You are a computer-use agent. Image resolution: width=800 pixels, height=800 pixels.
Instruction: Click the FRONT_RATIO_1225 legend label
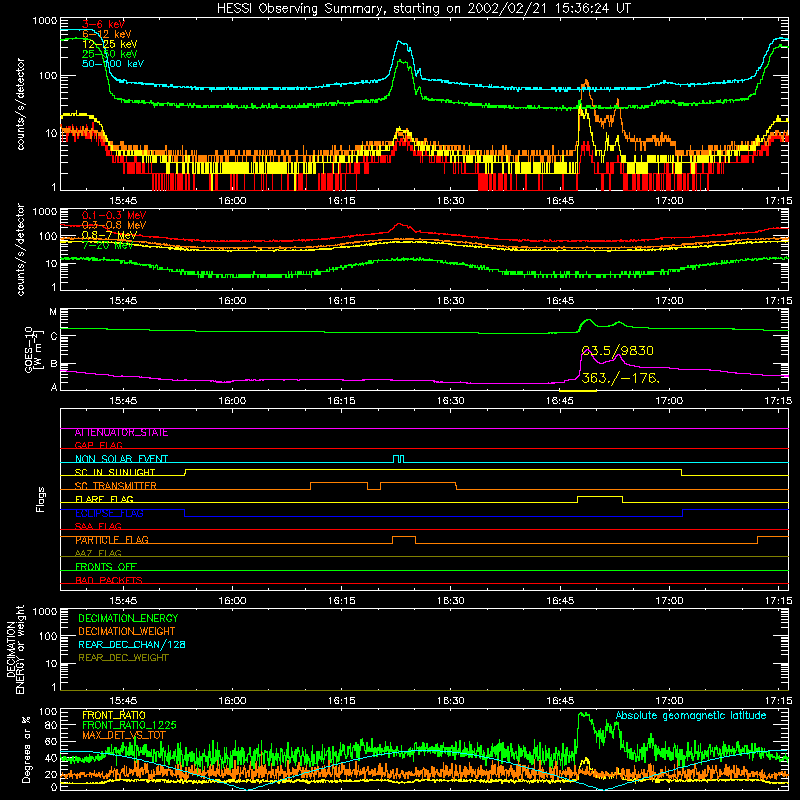click(x=129, y=725)
